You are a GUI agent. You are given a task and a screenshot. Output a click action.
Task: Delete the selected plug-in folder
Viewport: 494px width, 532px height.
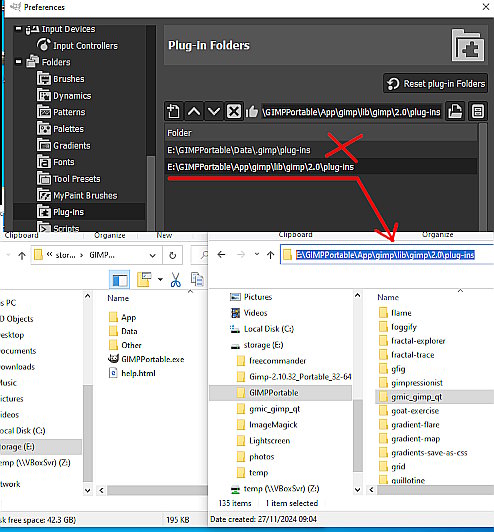[234, 111]
